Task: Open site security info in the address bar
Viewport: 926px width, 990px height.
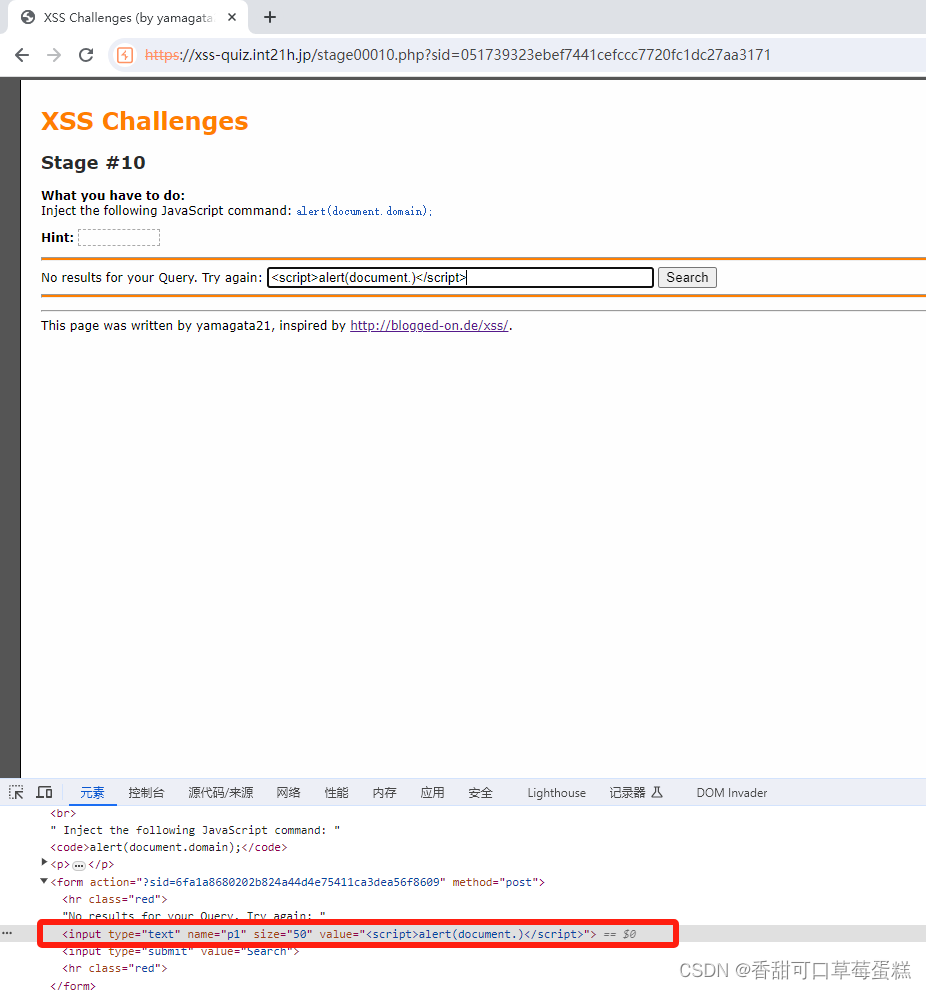Action: [x=125, y=55]
